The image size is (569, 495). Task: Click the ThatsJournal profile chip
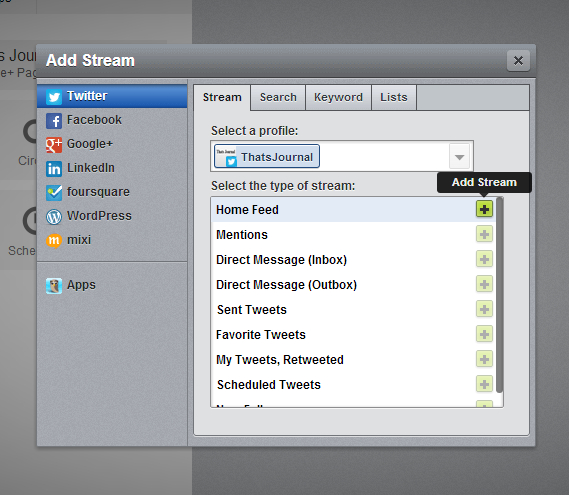(267, 156)
